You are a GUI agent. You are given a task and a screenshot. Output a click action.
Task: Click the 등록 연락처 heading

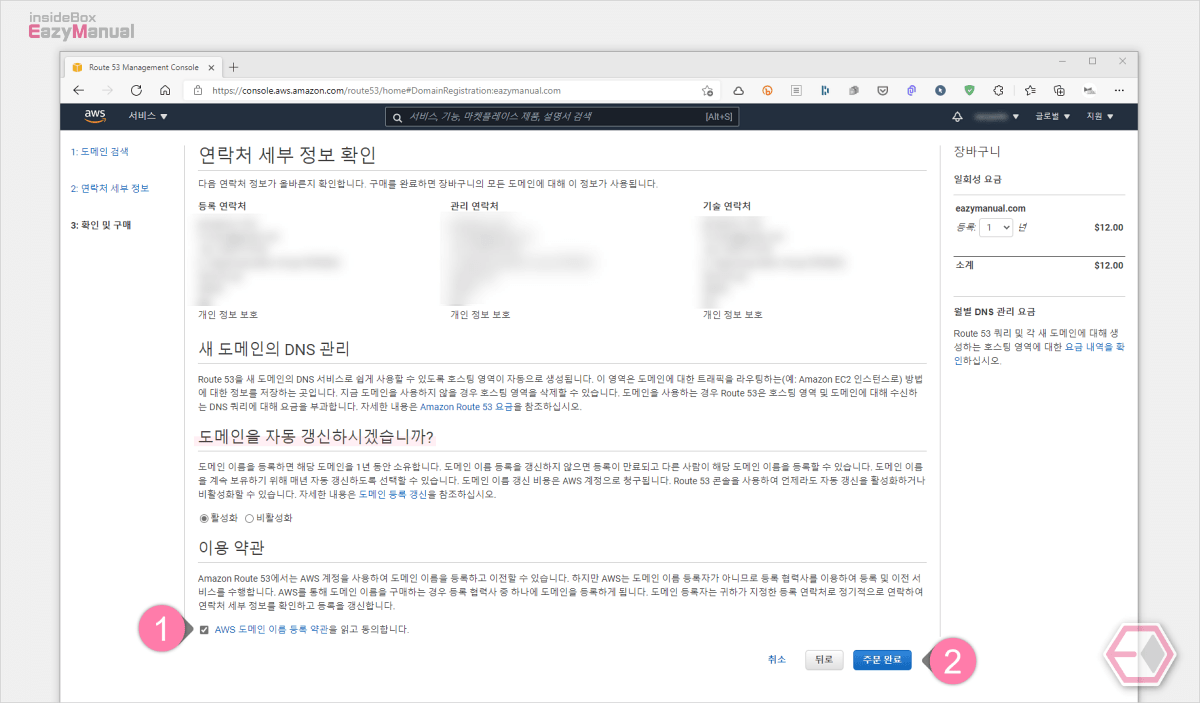tap(223, 206)
